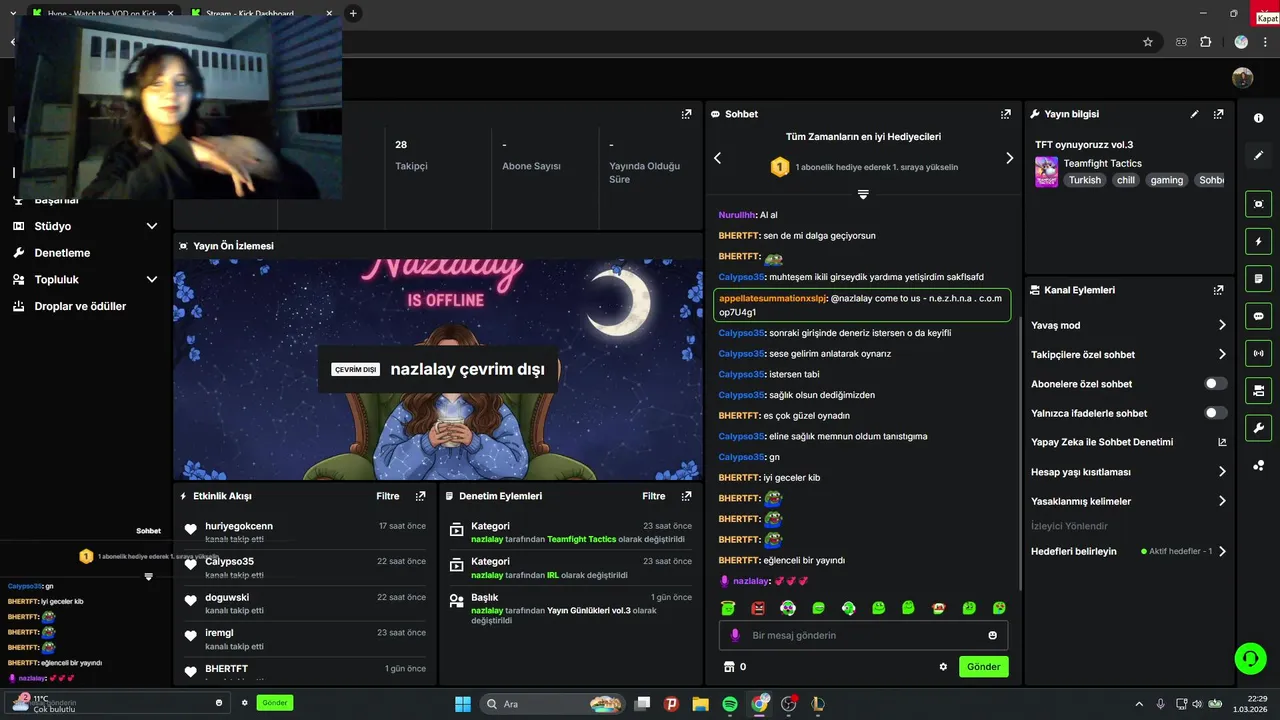1280x720 pixels.
Task: Expand Hesap yaşı kısıtlaması options
Action: 1222,472
